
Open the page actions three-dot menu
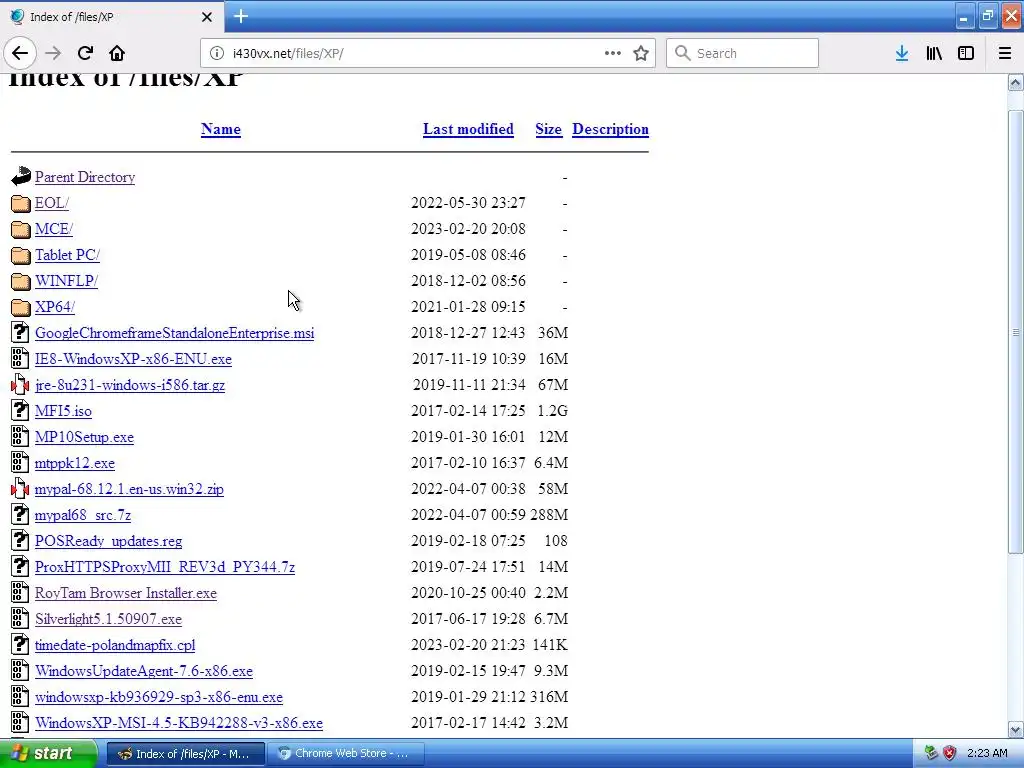[613, 54]
